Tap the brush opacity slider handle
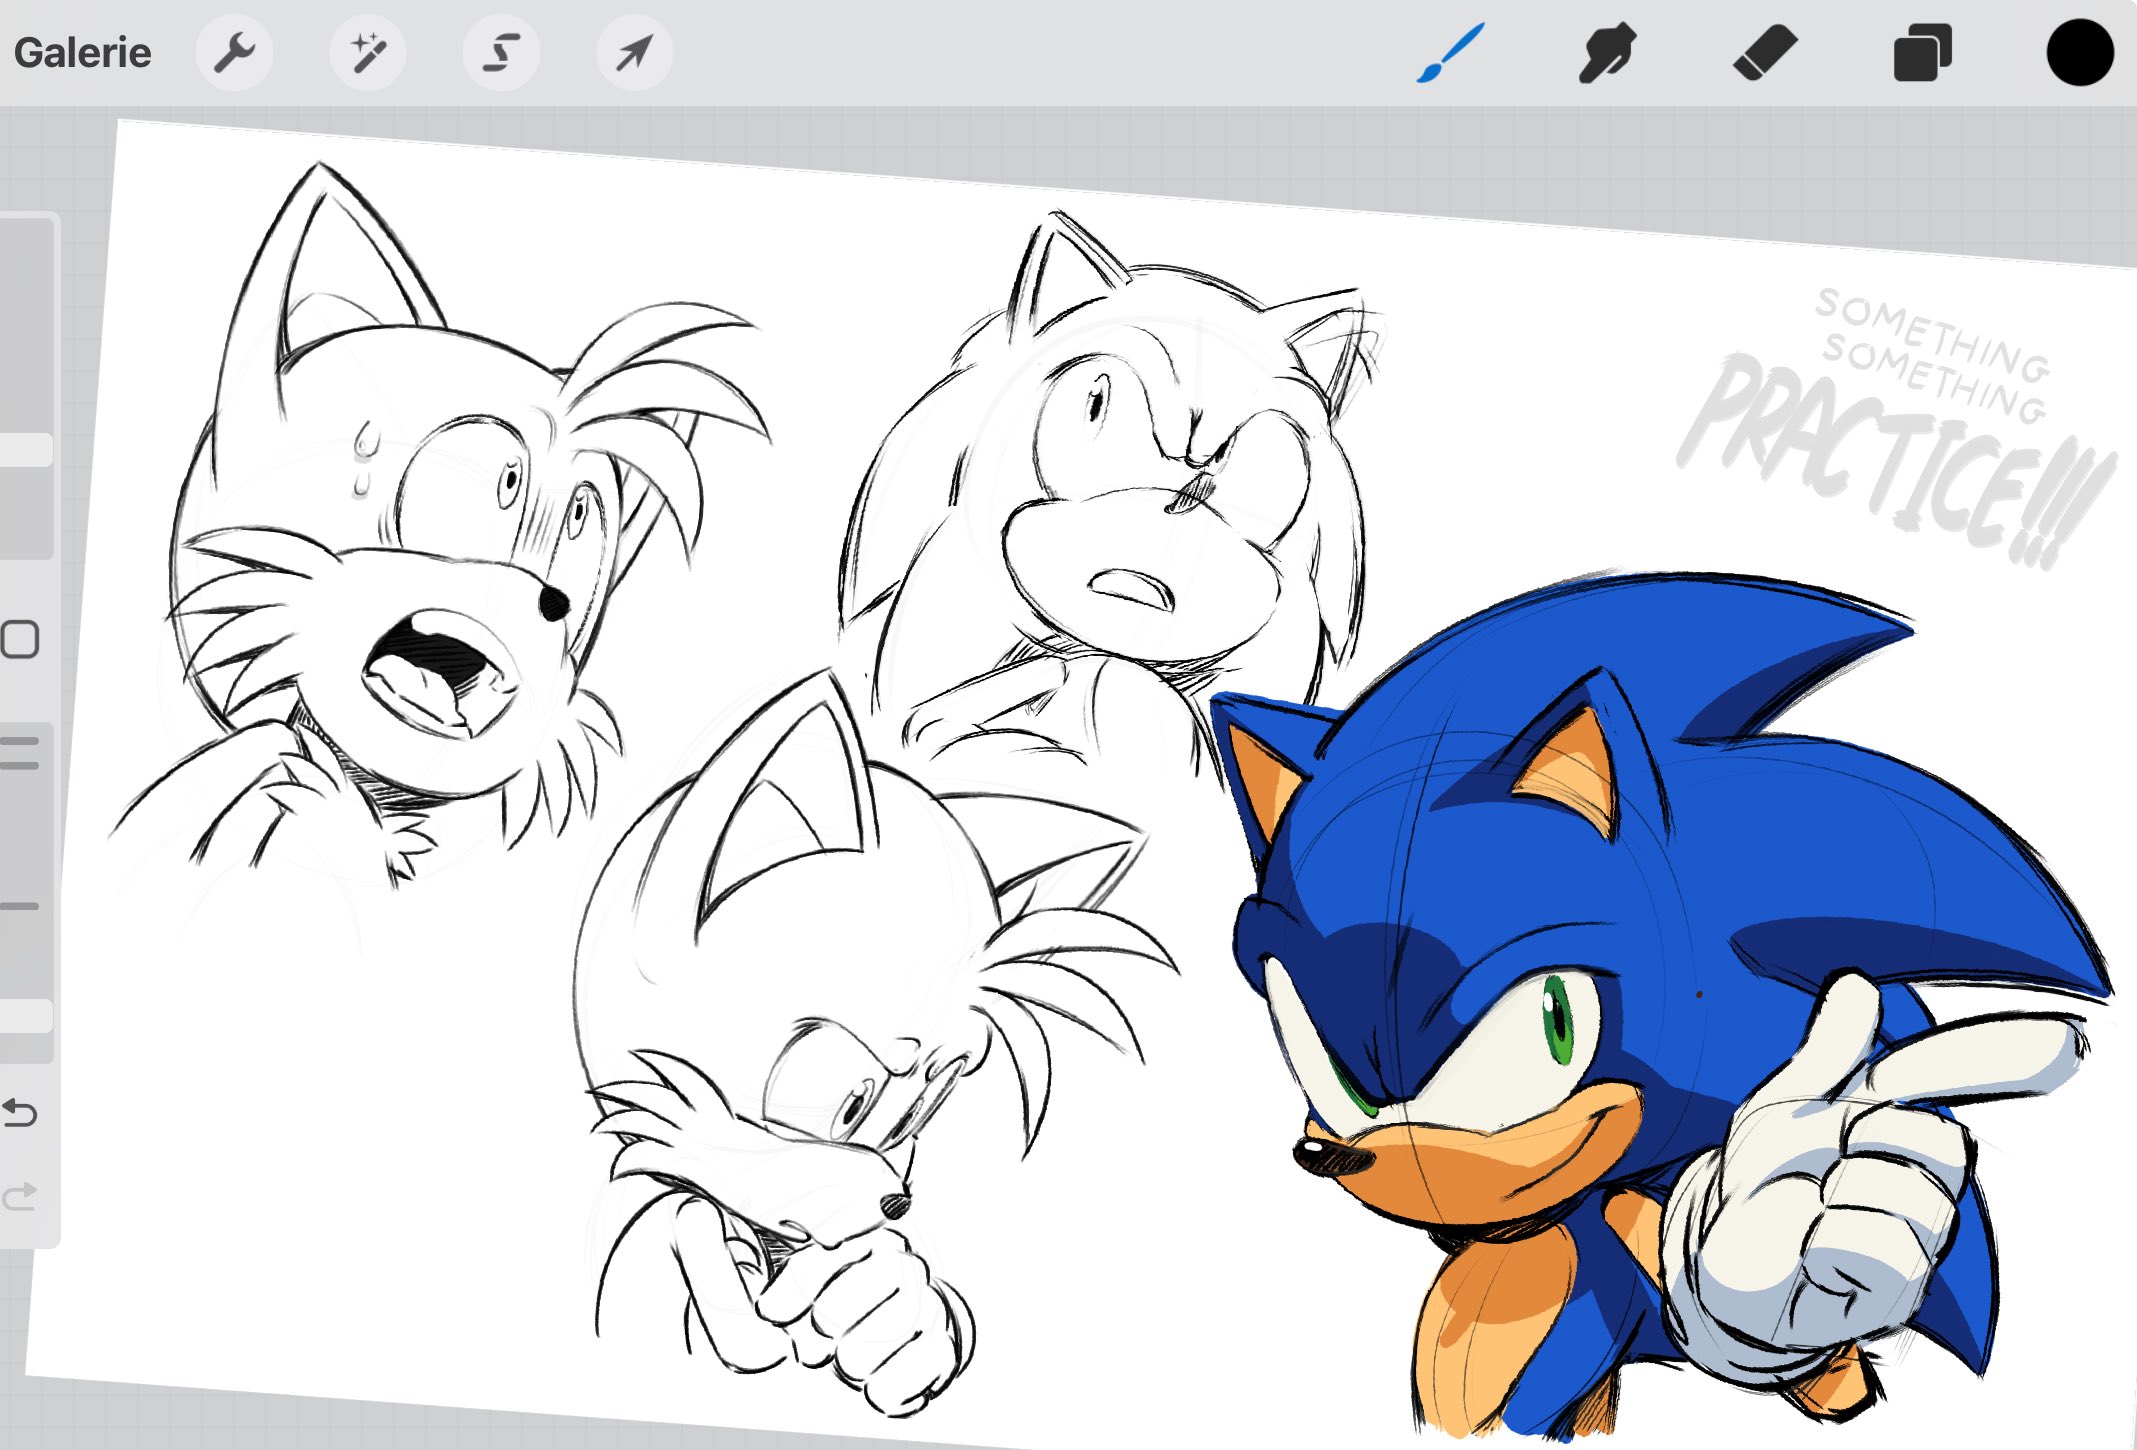 point(24,1016)
